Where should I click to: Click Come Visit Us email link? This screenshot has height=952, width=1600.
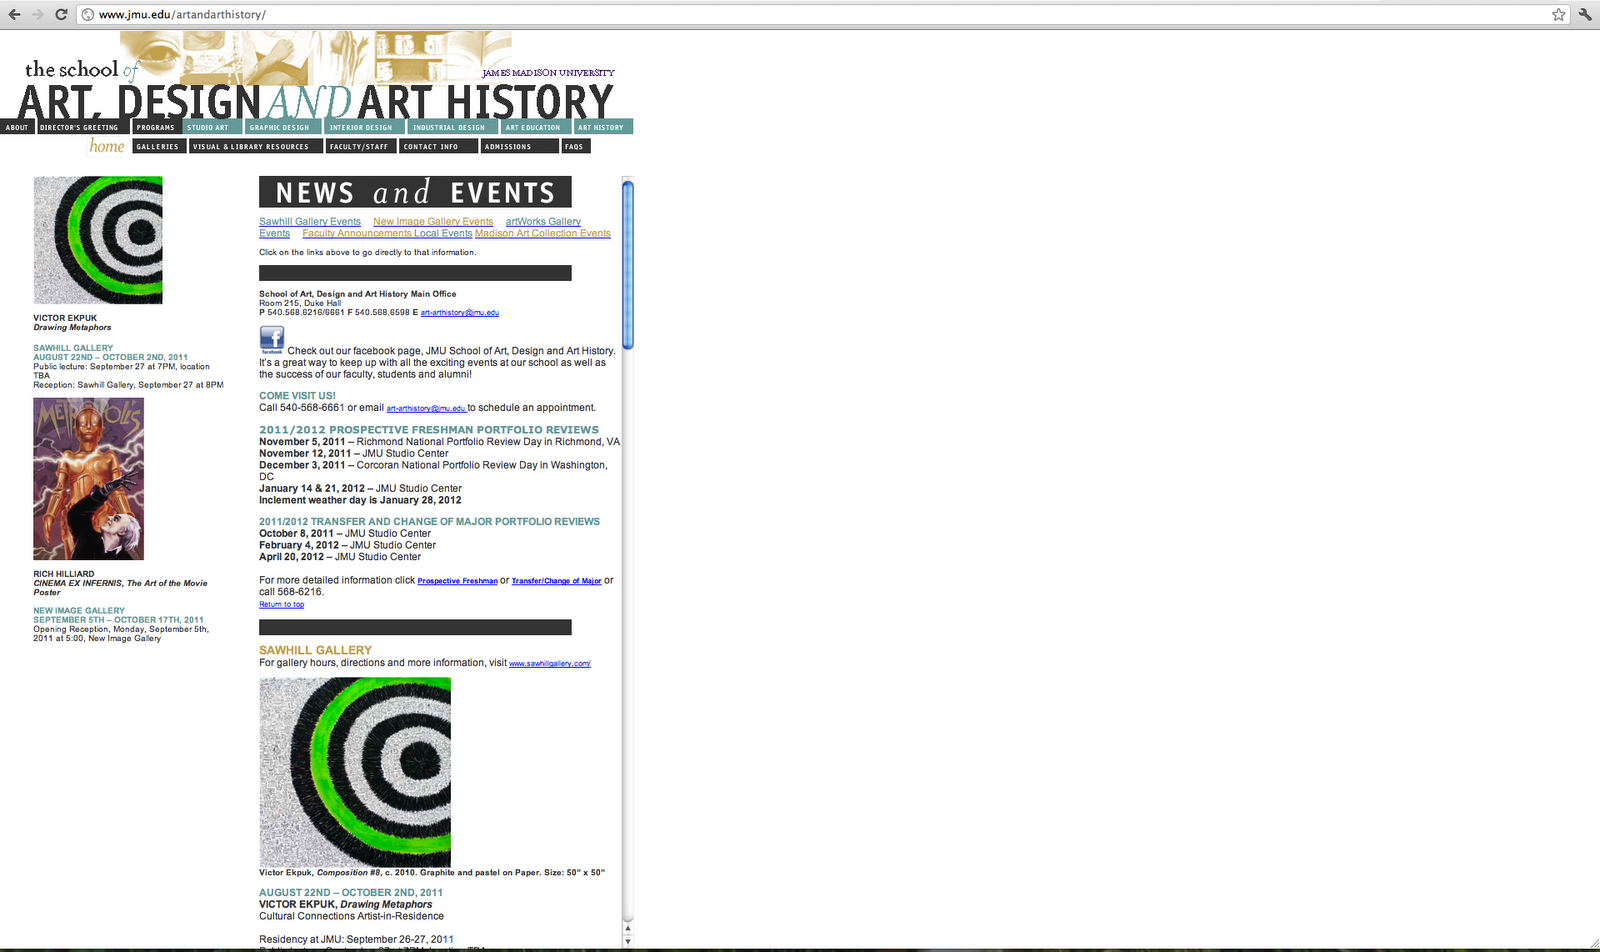426,408
